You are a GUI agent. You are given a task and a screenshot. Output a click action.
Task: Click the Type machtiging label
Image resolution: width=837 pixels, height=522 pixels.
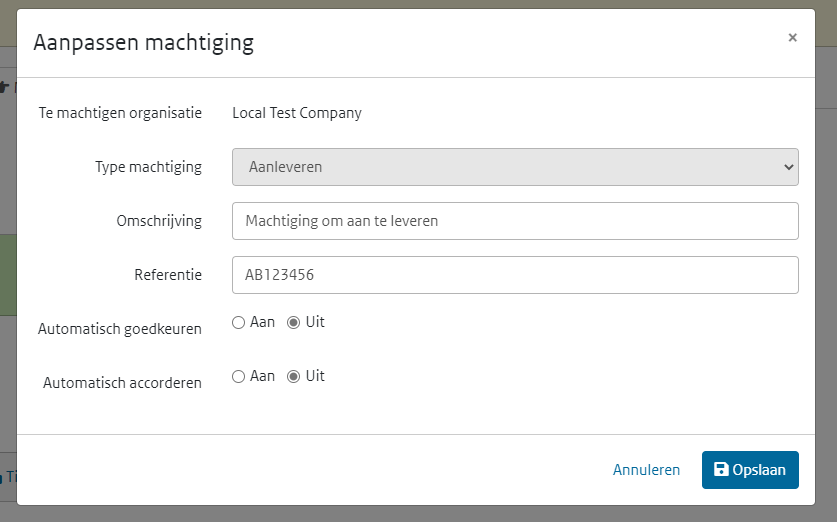pyautogui.click(x=148, y=167)
